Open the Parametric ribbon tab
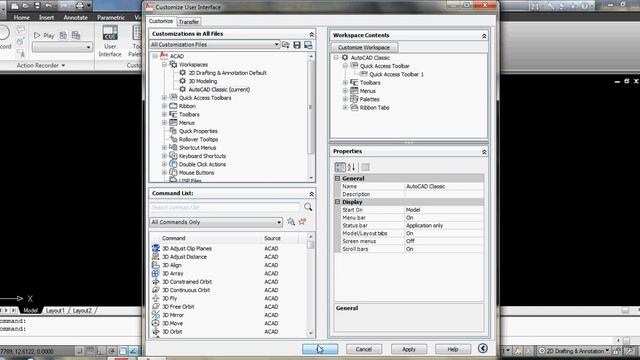This screenshot has width=640, height=360. pos(111,18)
